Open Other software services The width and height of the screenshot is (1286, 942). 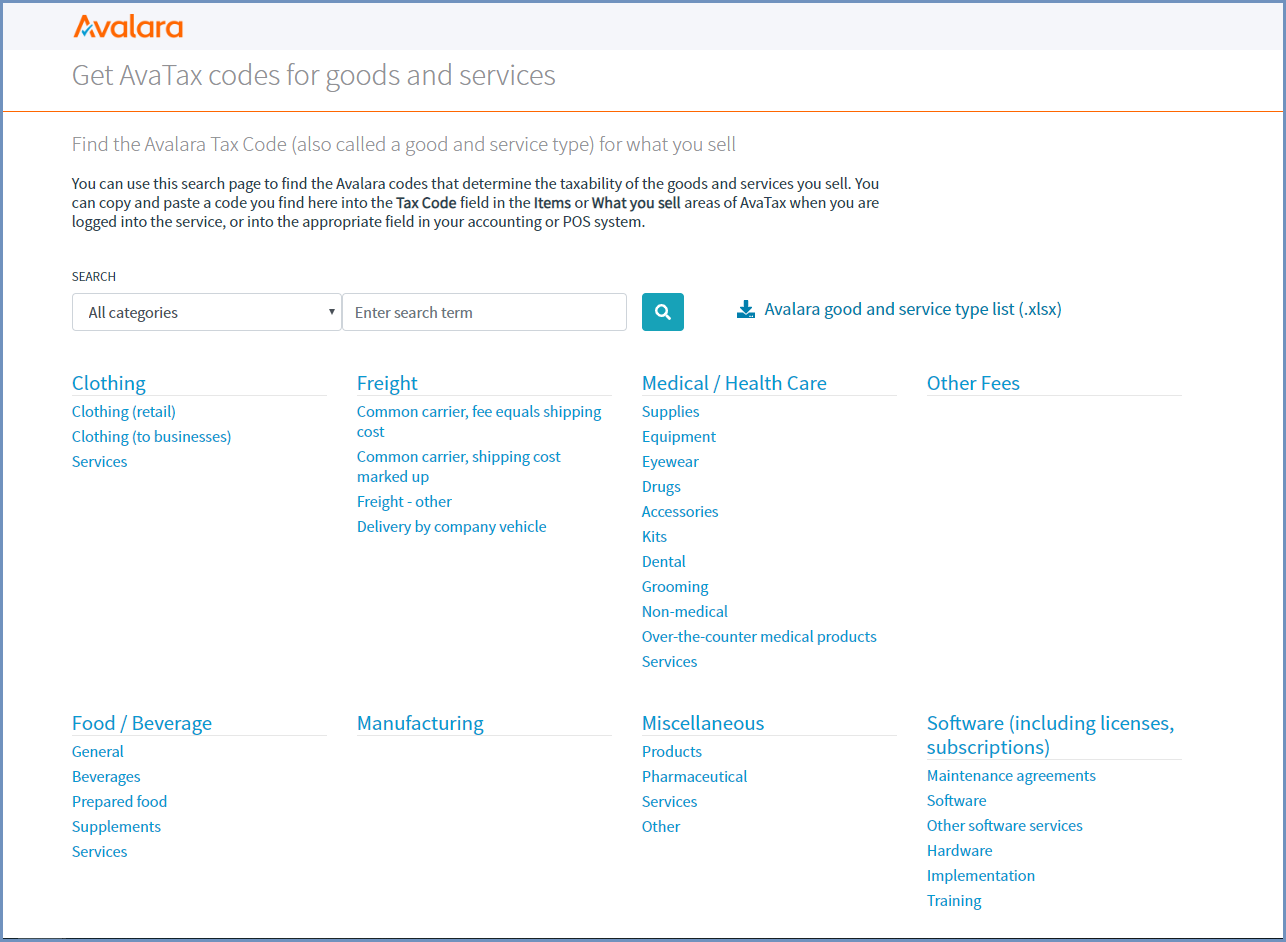pyautogui.click(x=1005, y=826)
